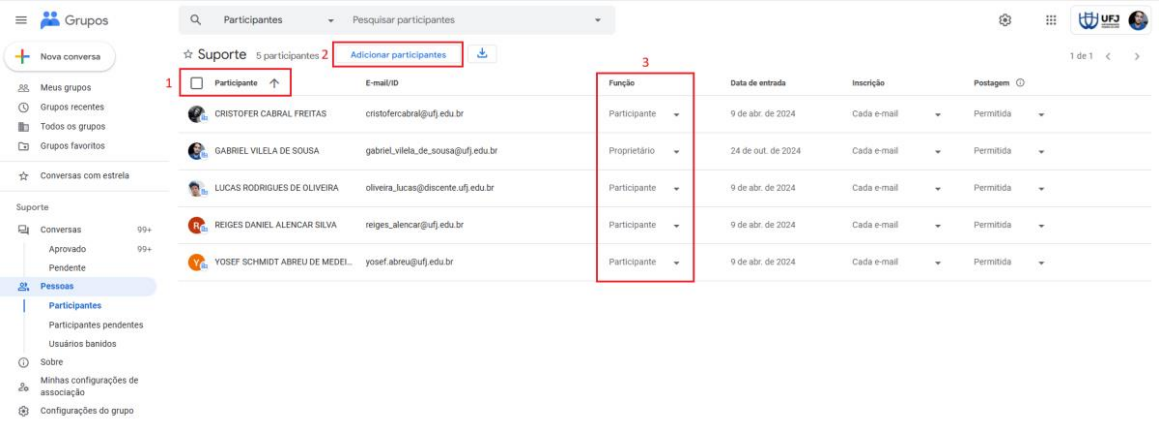1159x432 pixels.
Task: Click the search magnifier icon
Action: tap(196, 20)
